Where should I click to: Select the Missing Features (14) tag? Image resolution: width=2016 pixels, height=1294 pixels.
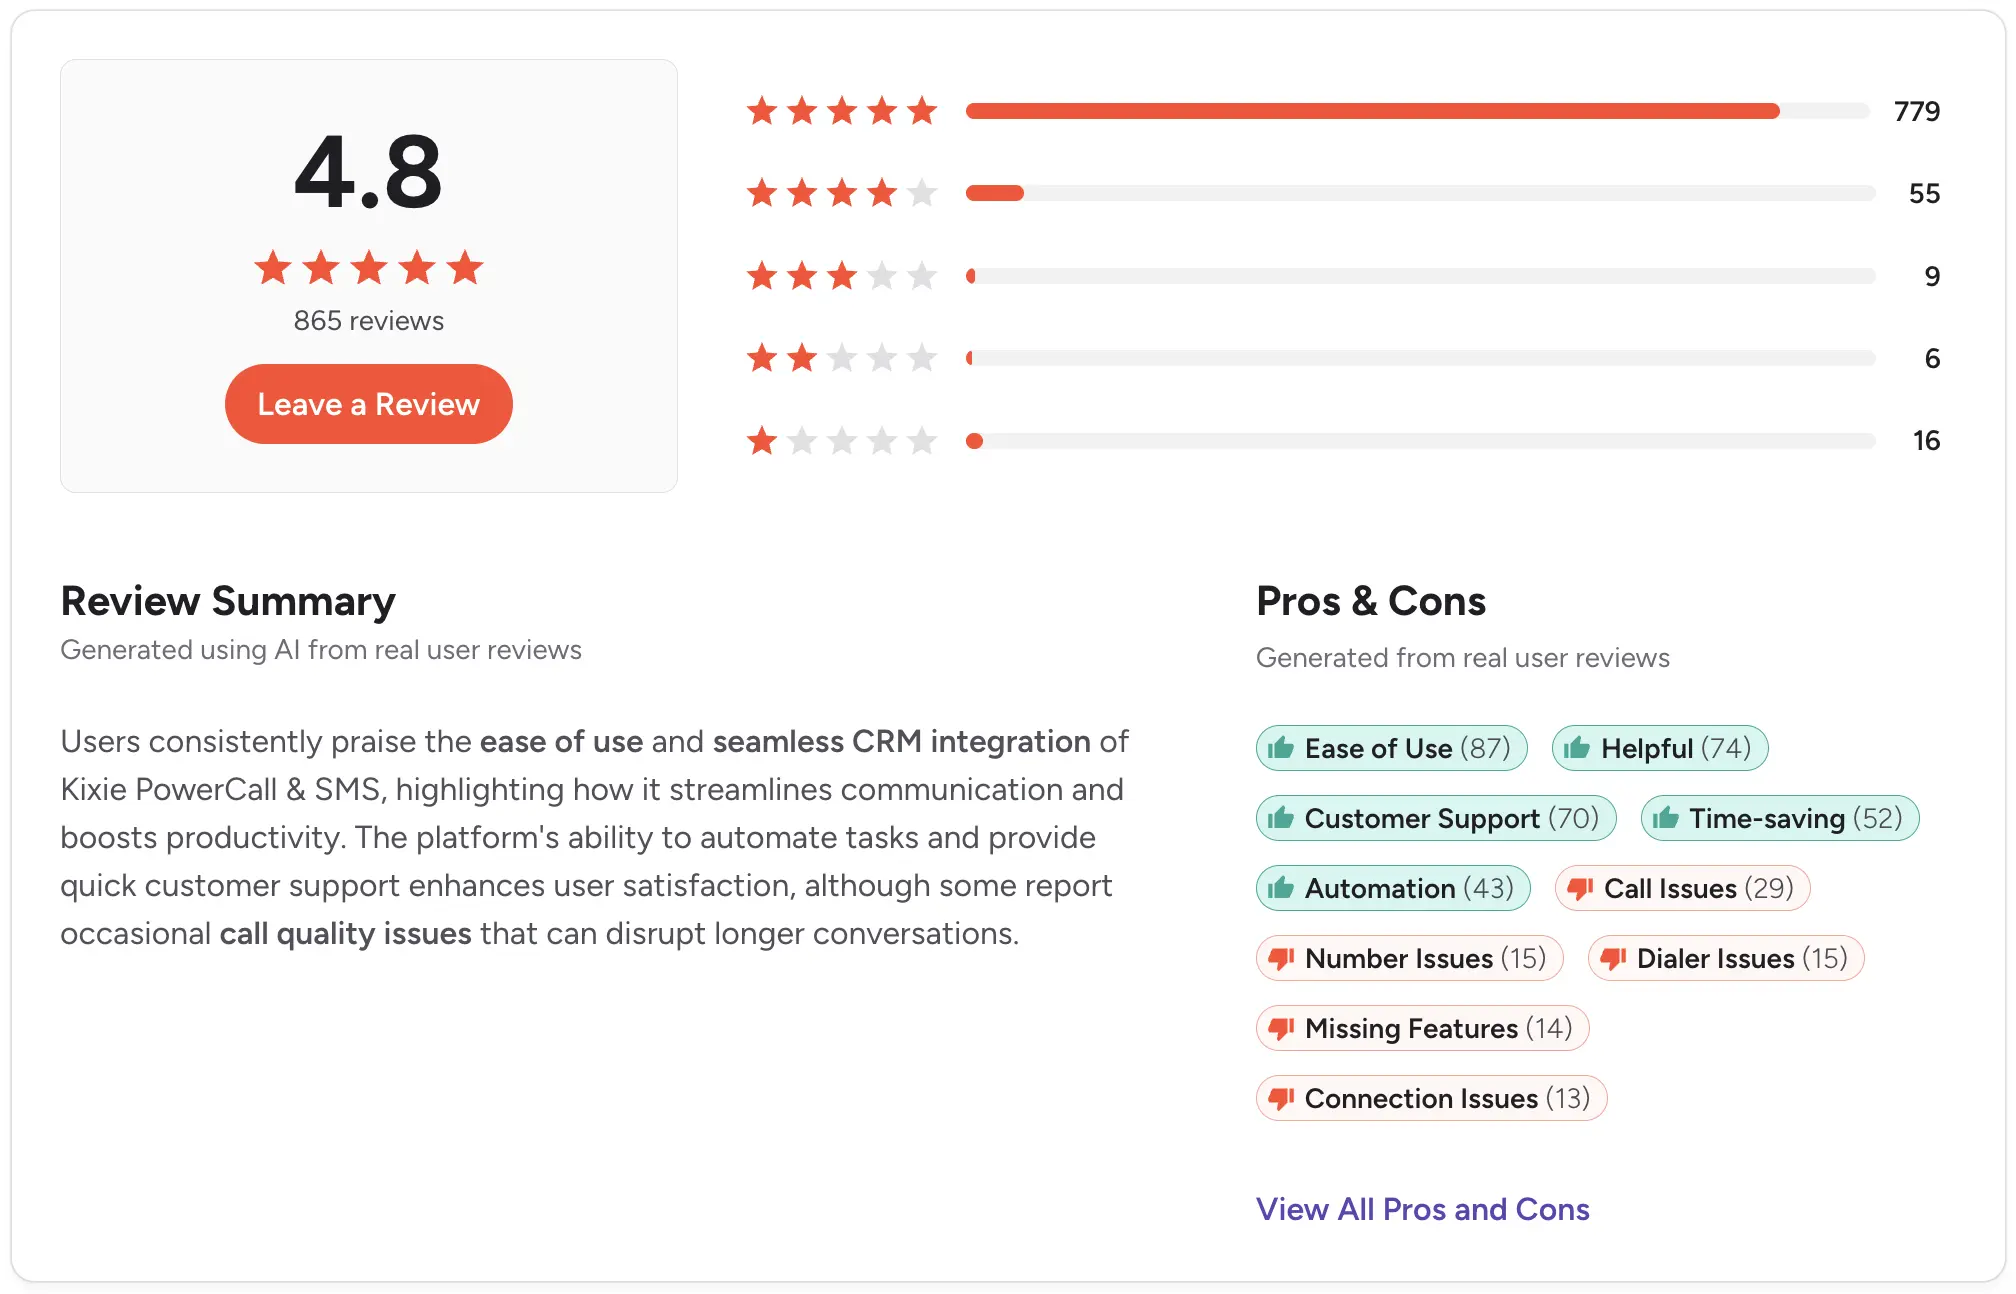(x=1422, y=1028)
